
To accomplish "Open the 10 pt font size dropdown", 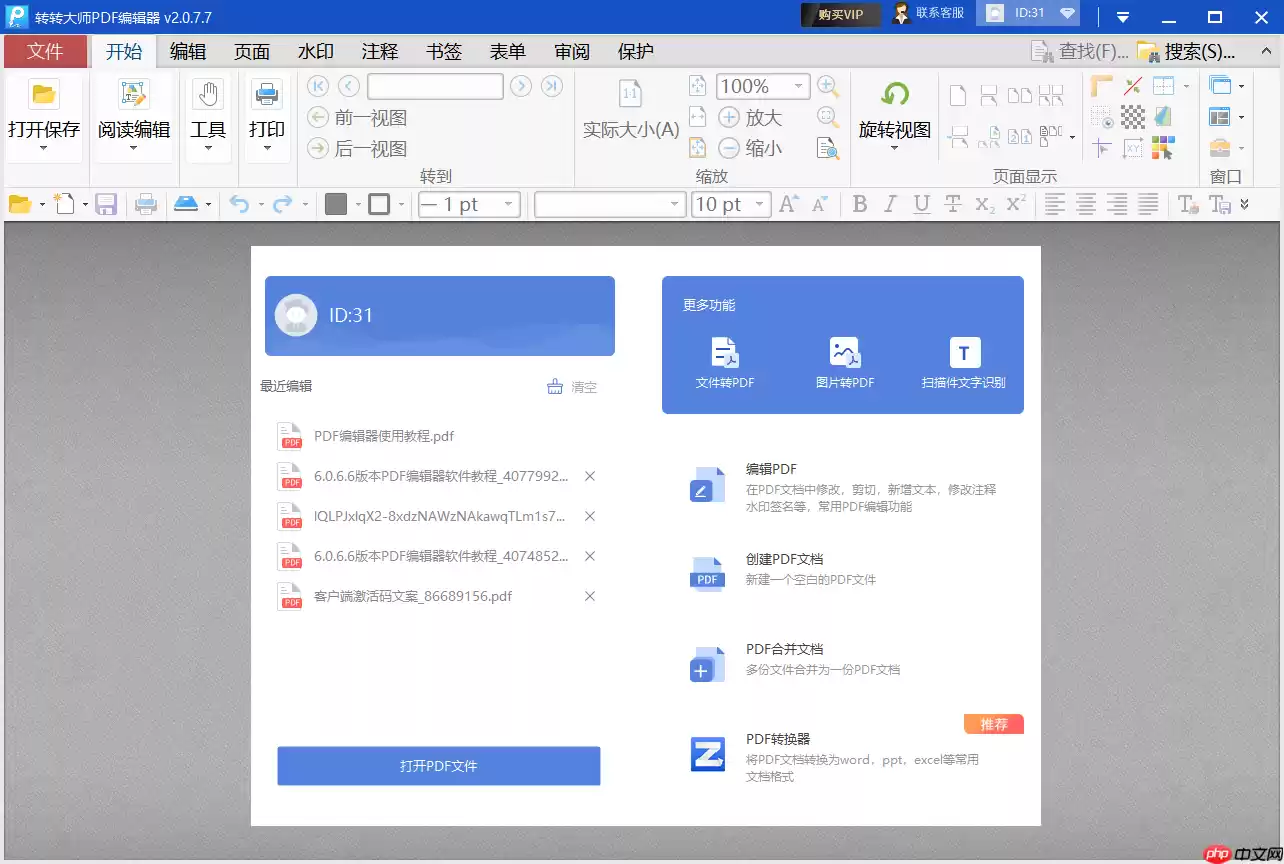I will (731, 204).
